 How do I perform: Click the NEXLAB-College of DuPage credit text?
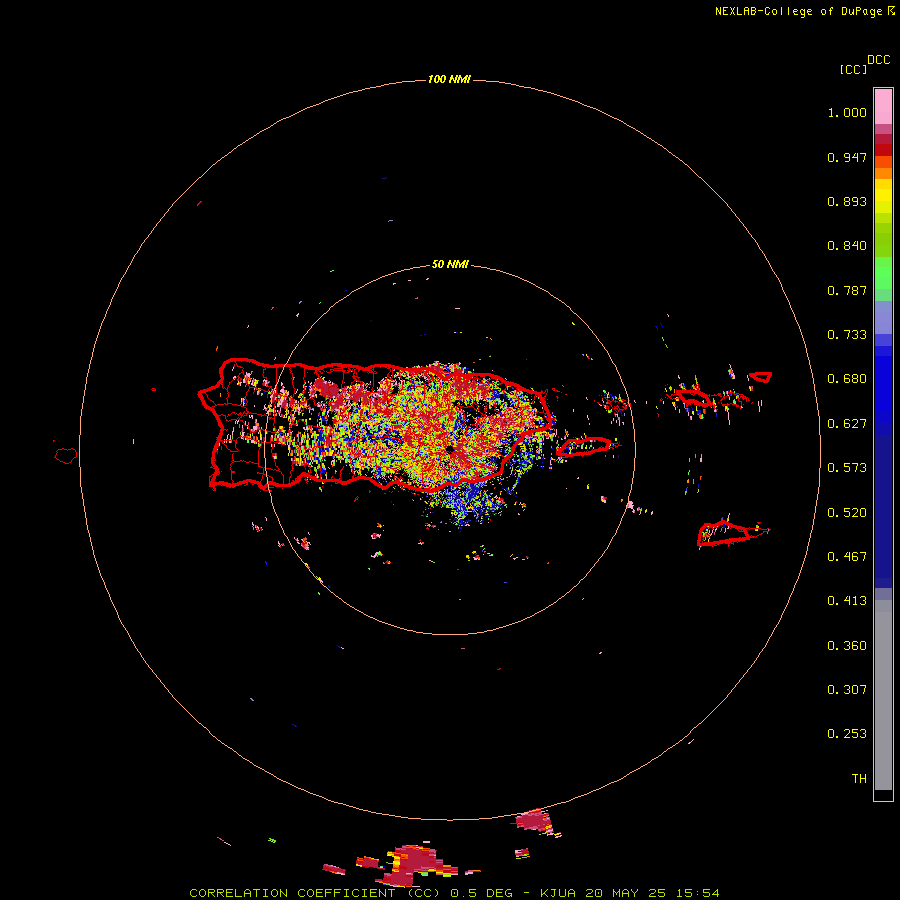pyautogui.click(x=798, y=11)
